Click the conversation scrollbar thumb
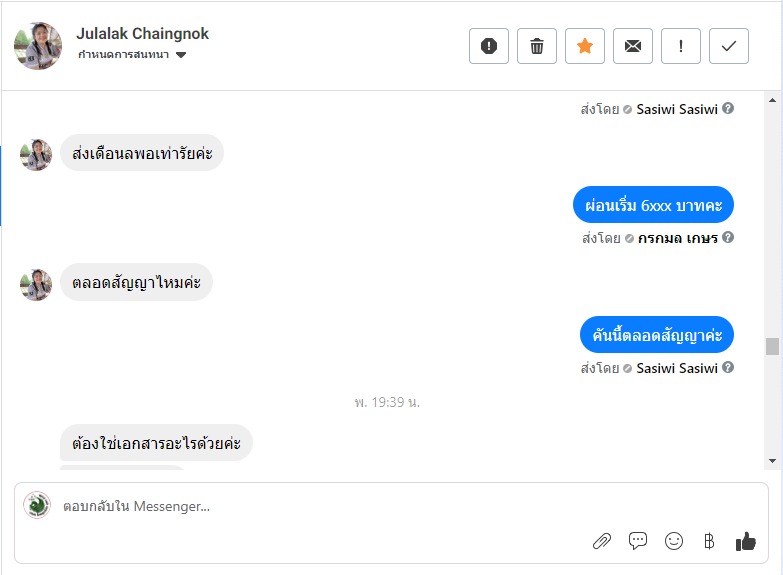 772,346
